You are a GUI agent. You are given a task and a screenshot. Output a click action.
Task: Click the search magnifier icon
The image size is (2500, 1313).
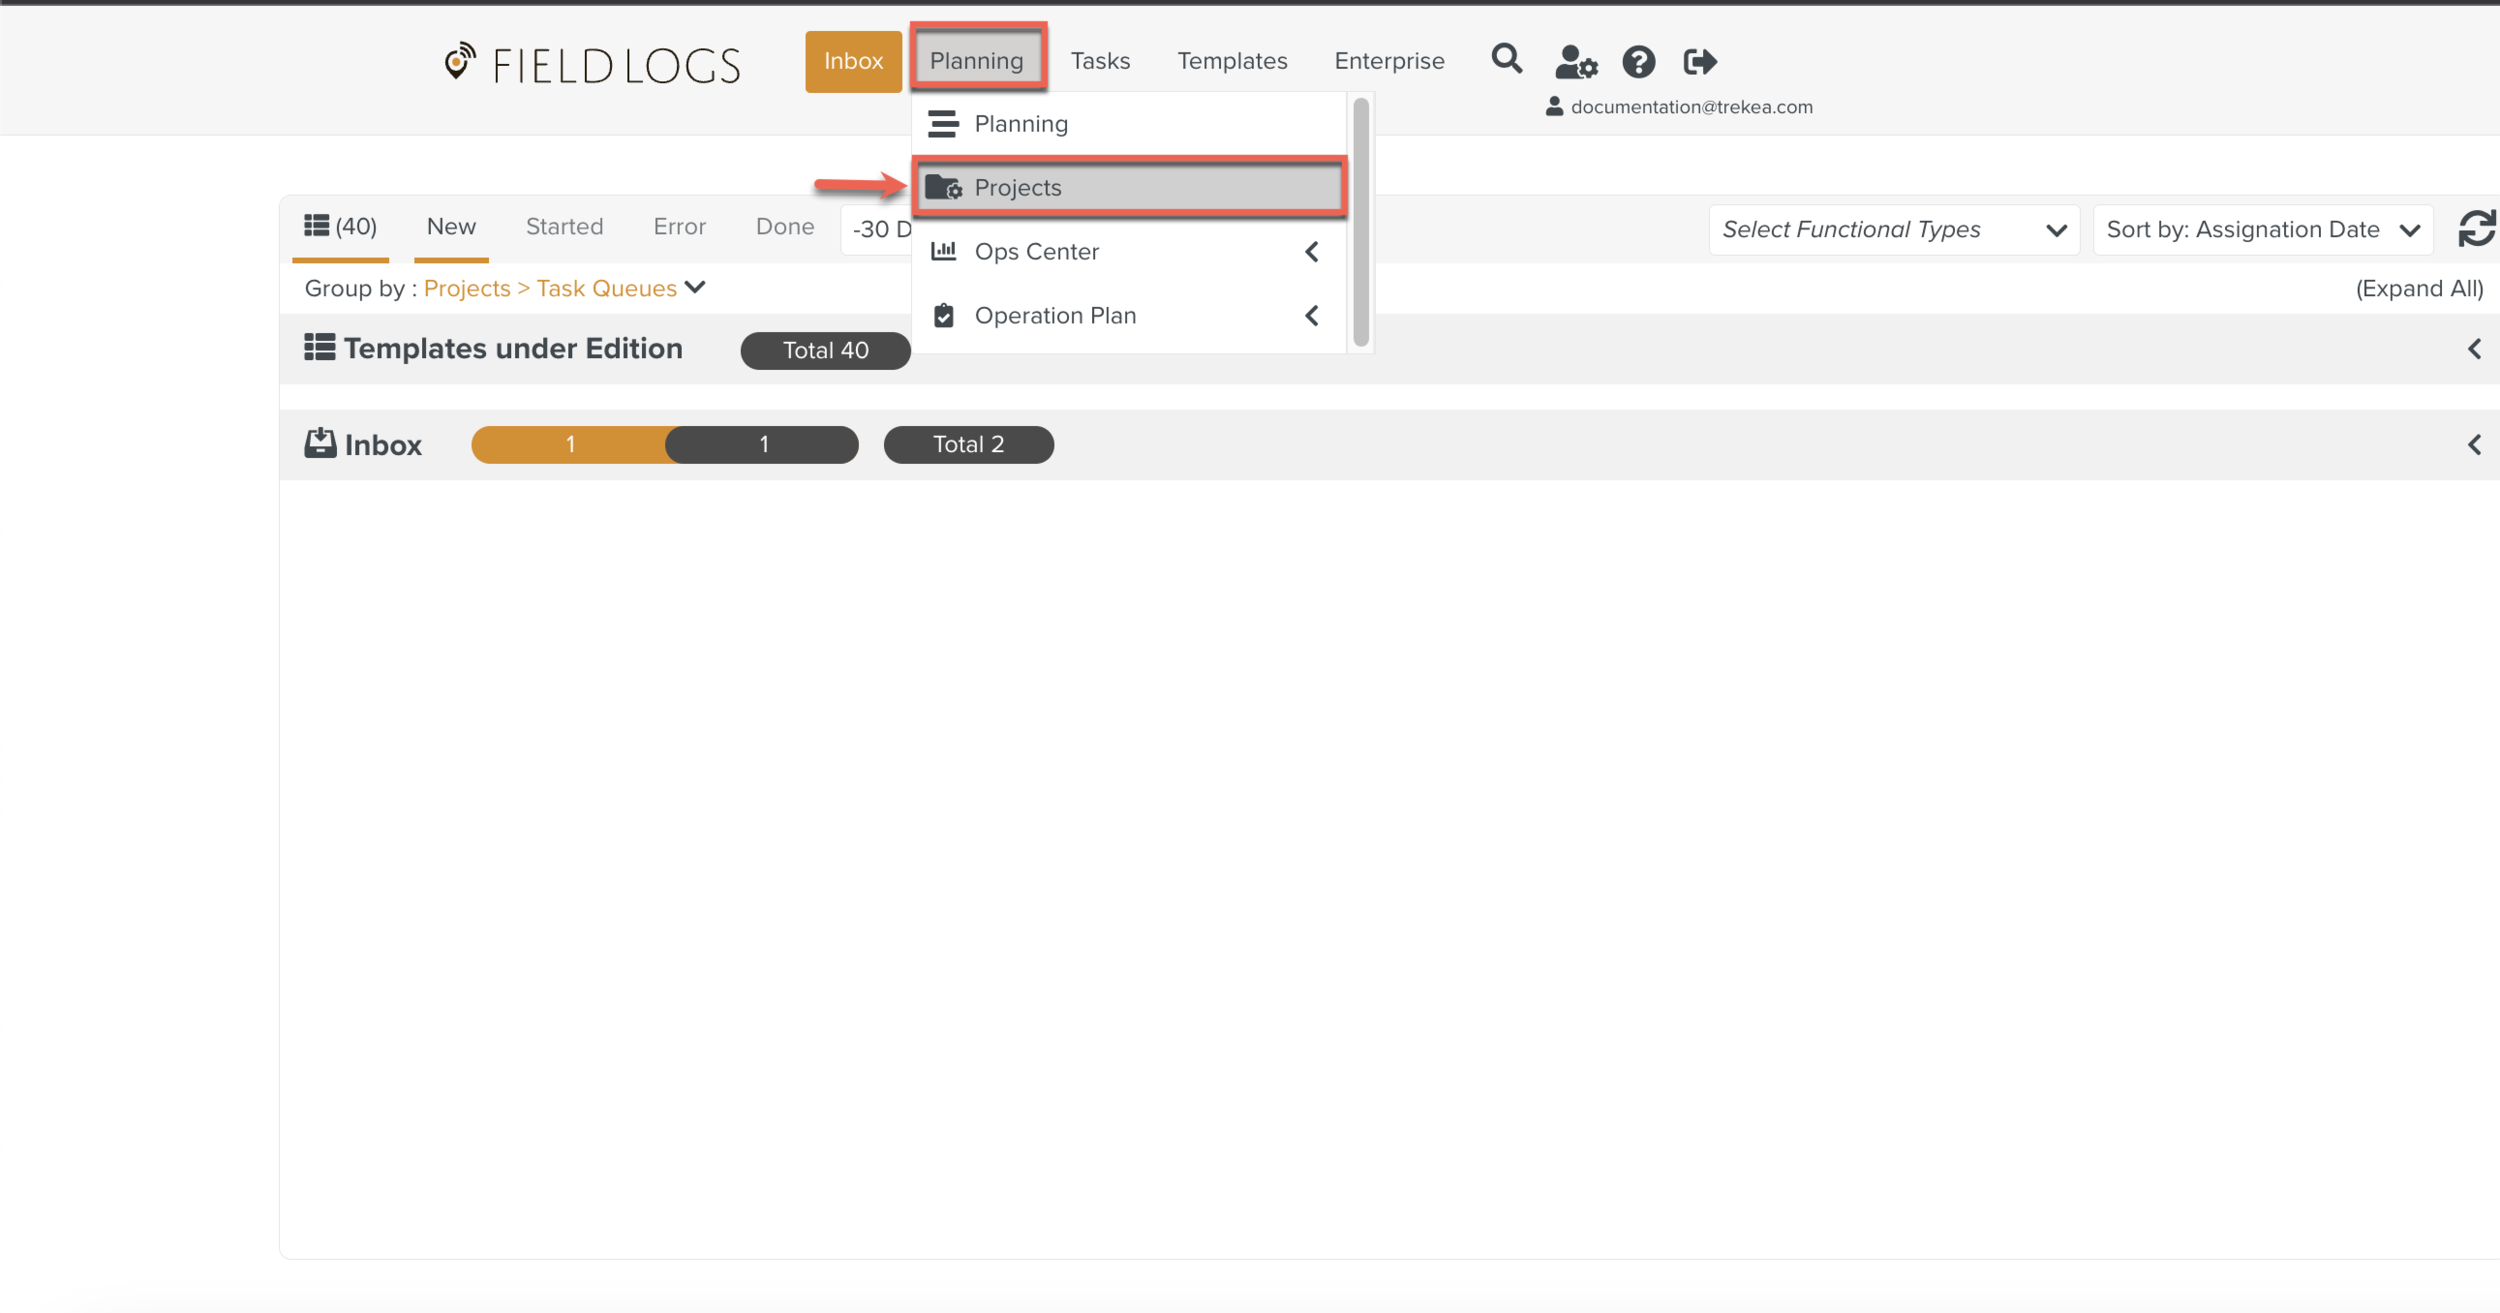(1506, 60)
